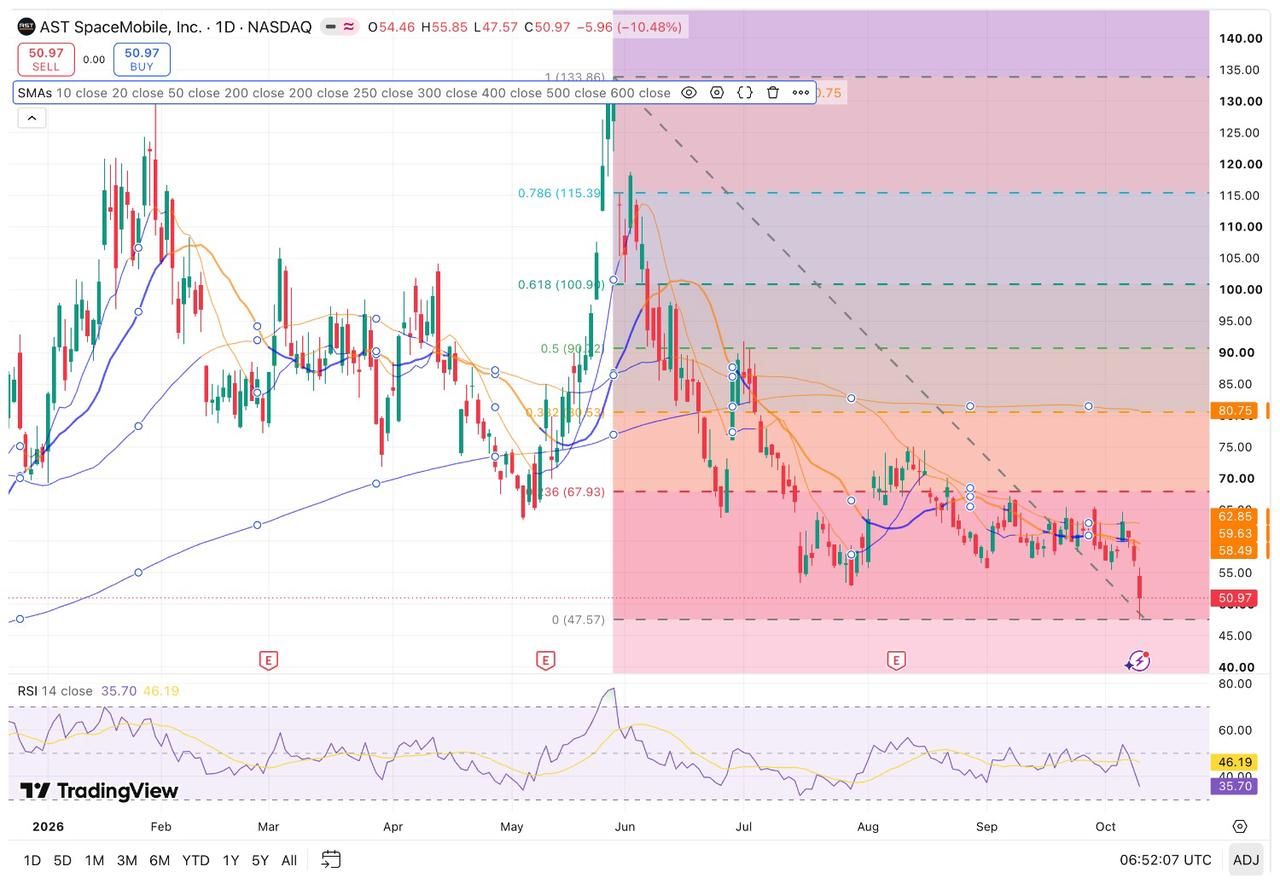This screenshot has width=1280, height=884.
Task: Select the 6M time range
Action: pos(159,860)
